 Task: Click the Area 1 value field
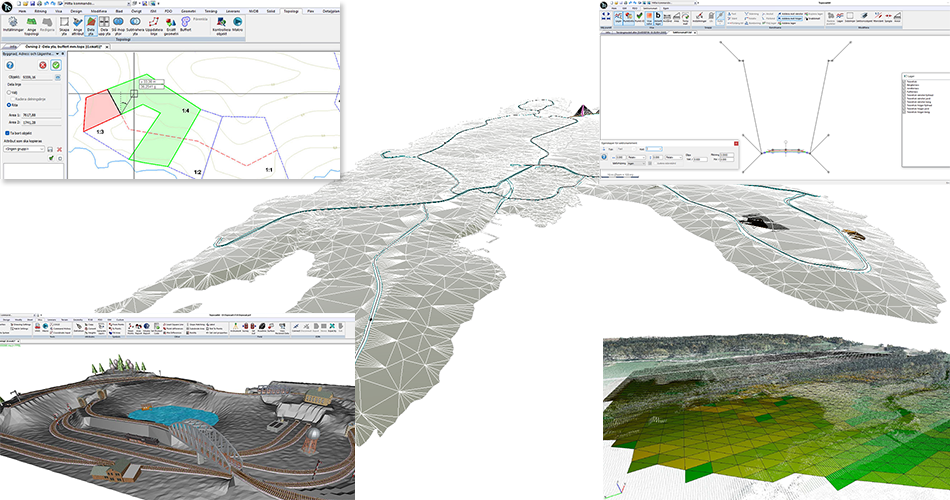[42, 115]
